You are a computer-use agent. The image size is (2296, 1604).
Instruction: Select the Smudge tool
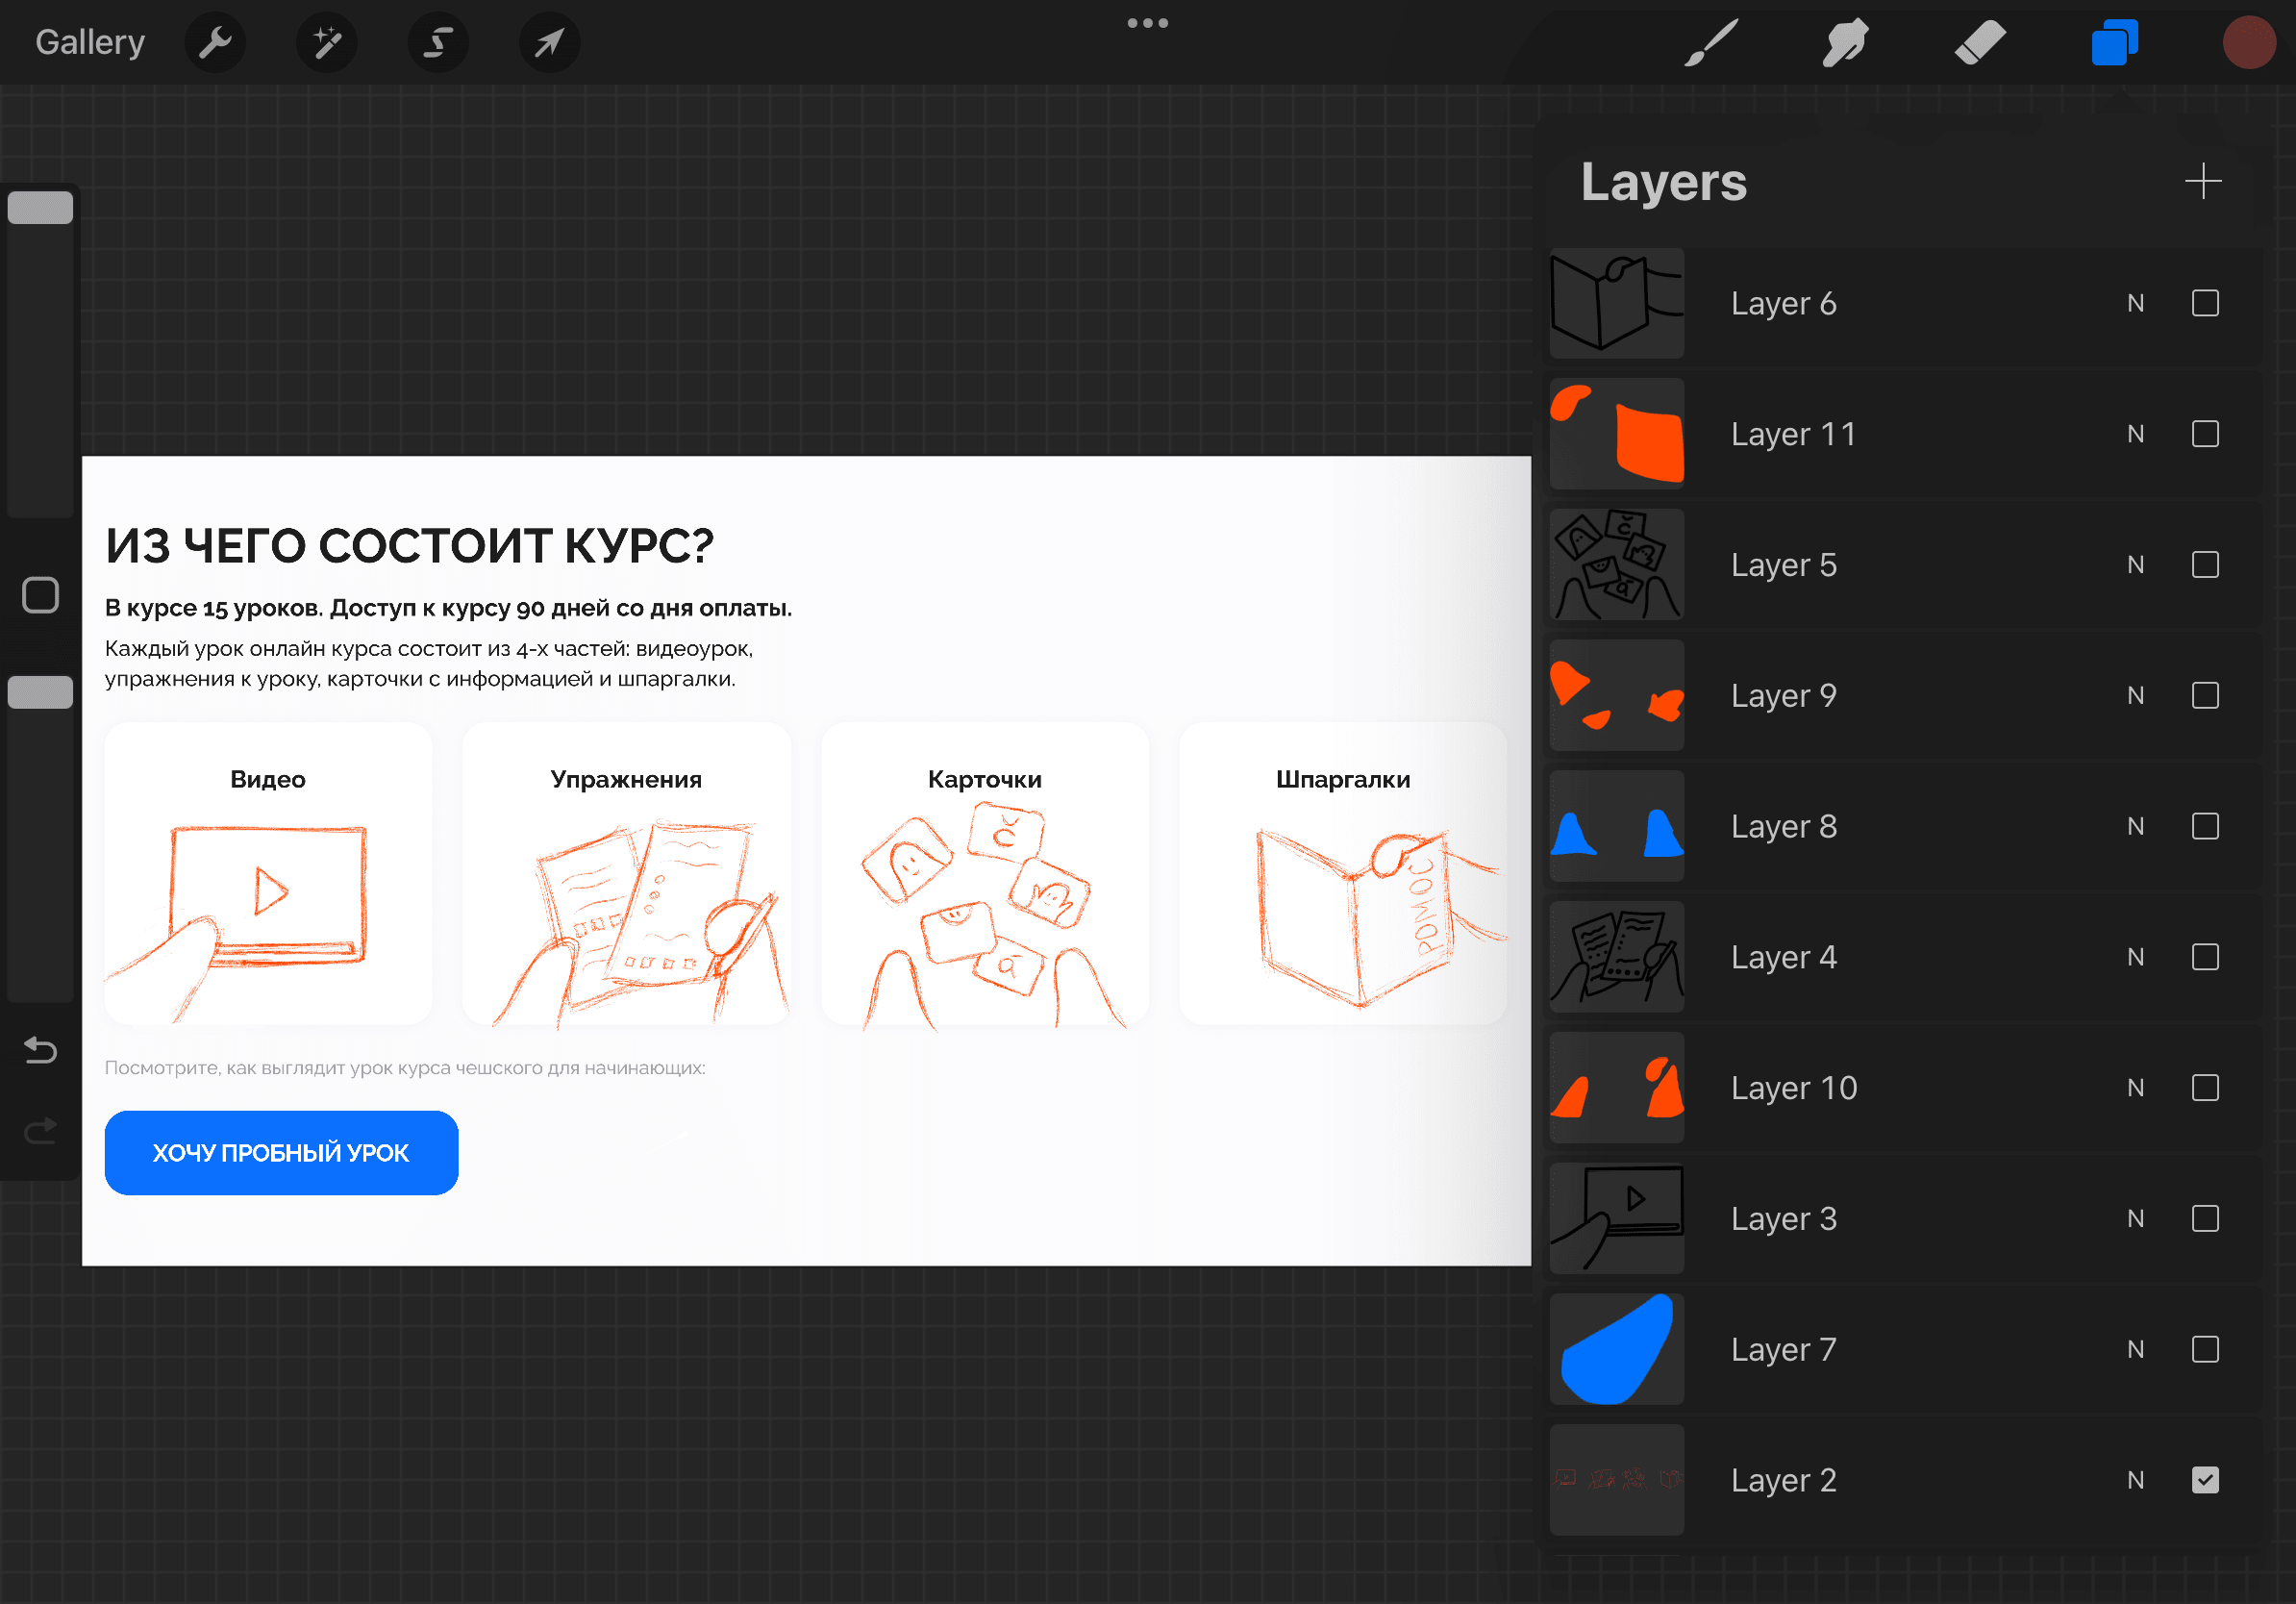[1845, 43]
